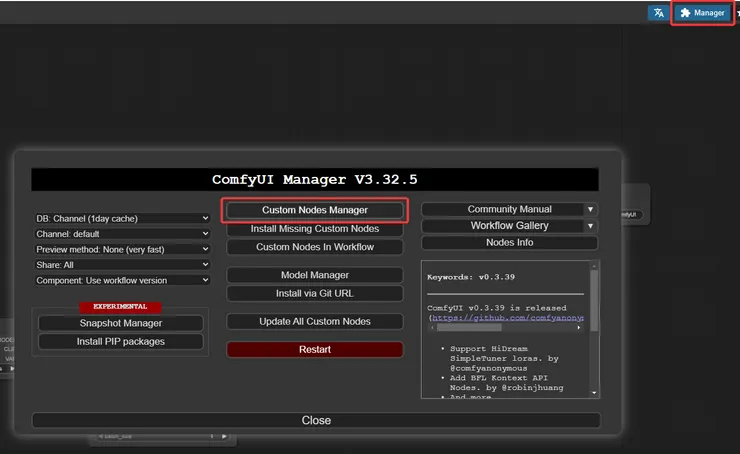Click horizontal scrollbar right arrow
This screenshot has height=454, width=740.
point(579,328)
